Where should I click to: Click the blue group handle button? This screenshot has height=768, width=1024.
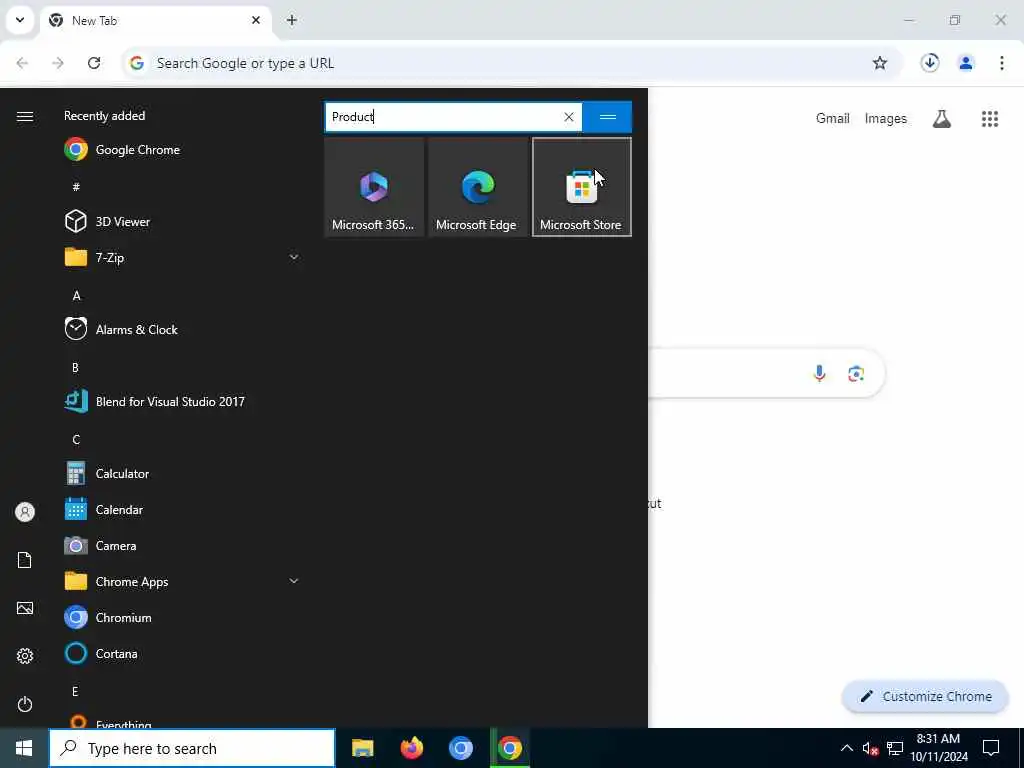point(607,117)
